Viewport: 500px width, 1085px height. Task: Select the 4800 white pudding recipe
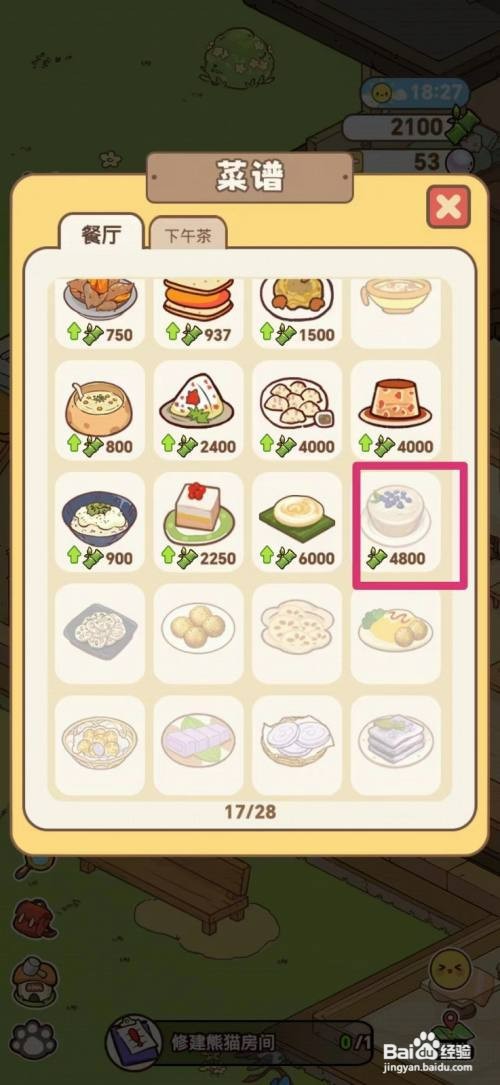point(396,522)
